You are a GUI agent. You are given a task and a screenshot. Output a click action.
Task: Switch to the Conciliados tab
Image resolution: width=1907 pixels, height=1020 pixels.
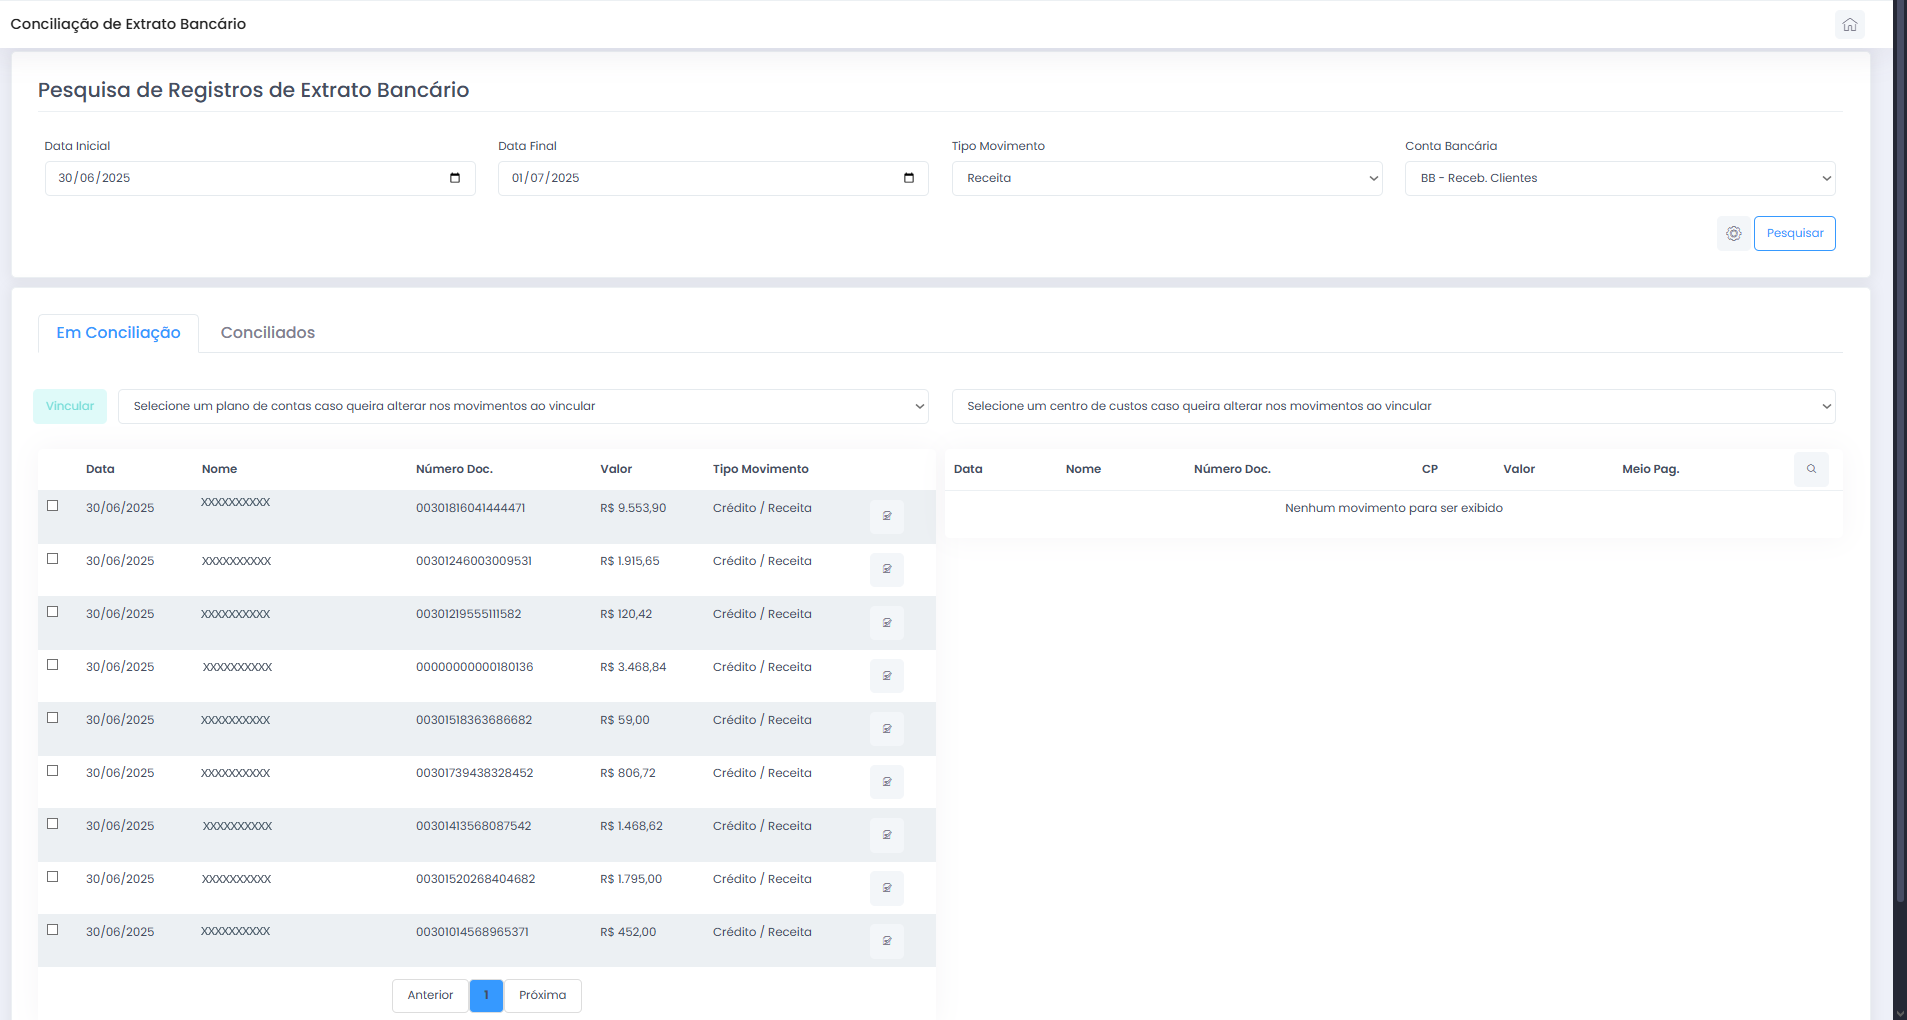[267, 333]
